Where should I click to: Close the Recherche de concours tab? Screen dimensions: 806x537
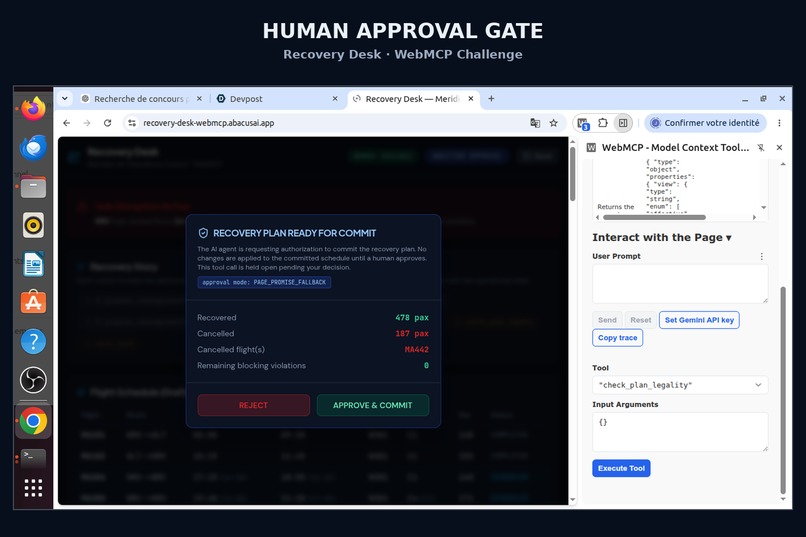pos(199,99)
